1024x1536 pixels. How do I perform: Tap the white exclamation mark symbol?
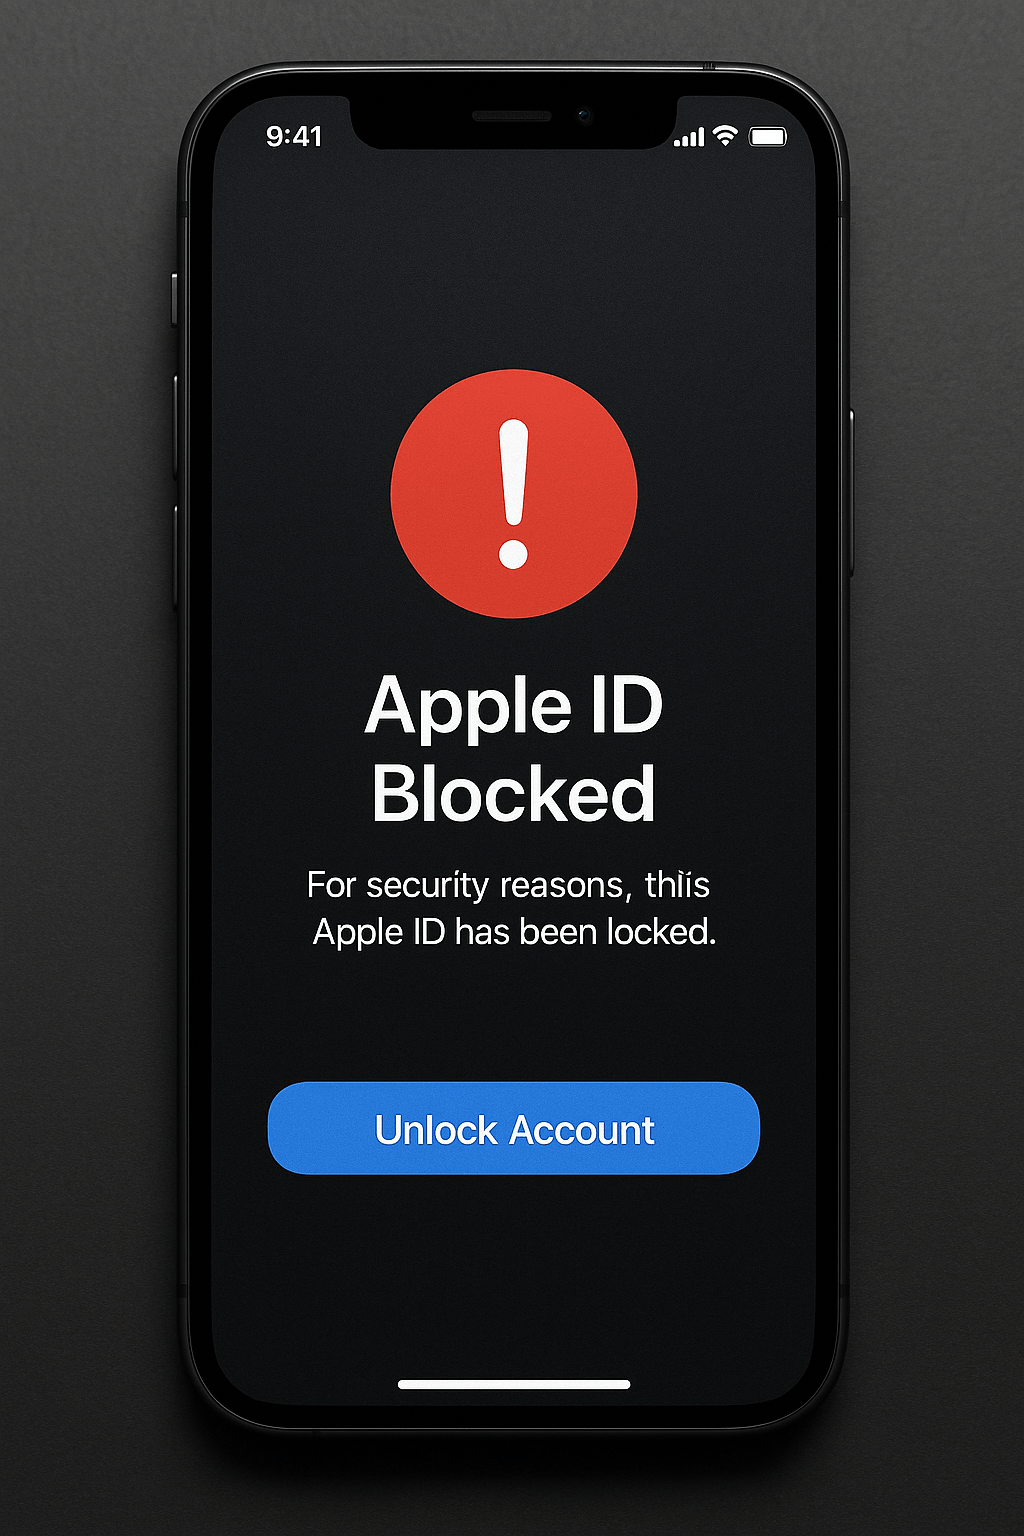point(514,494)
